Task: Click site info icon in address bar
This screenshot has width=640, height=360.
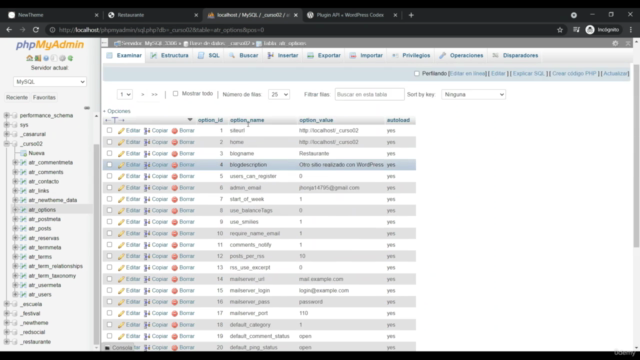Action: (x=52, y=30)
